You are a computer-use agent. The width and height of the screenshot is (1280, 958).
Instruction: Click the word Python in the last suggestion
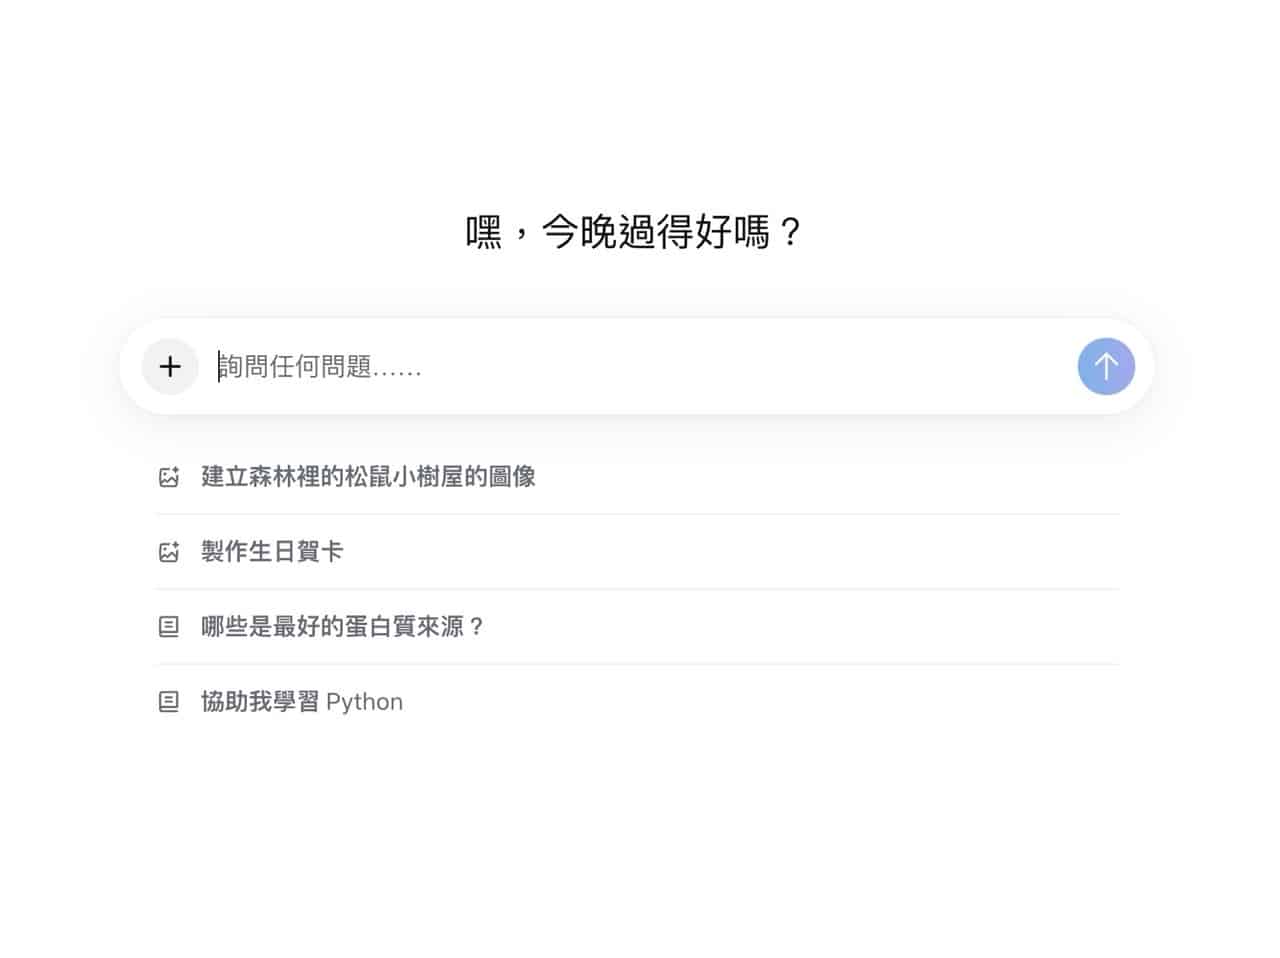coord(364,702)
